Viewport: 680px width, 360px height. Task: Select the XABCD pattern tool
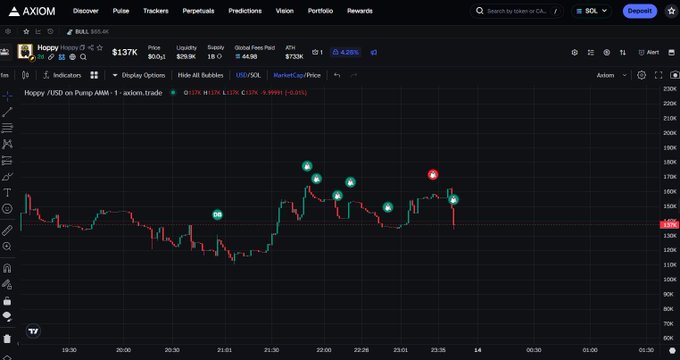tap(7, 144)
